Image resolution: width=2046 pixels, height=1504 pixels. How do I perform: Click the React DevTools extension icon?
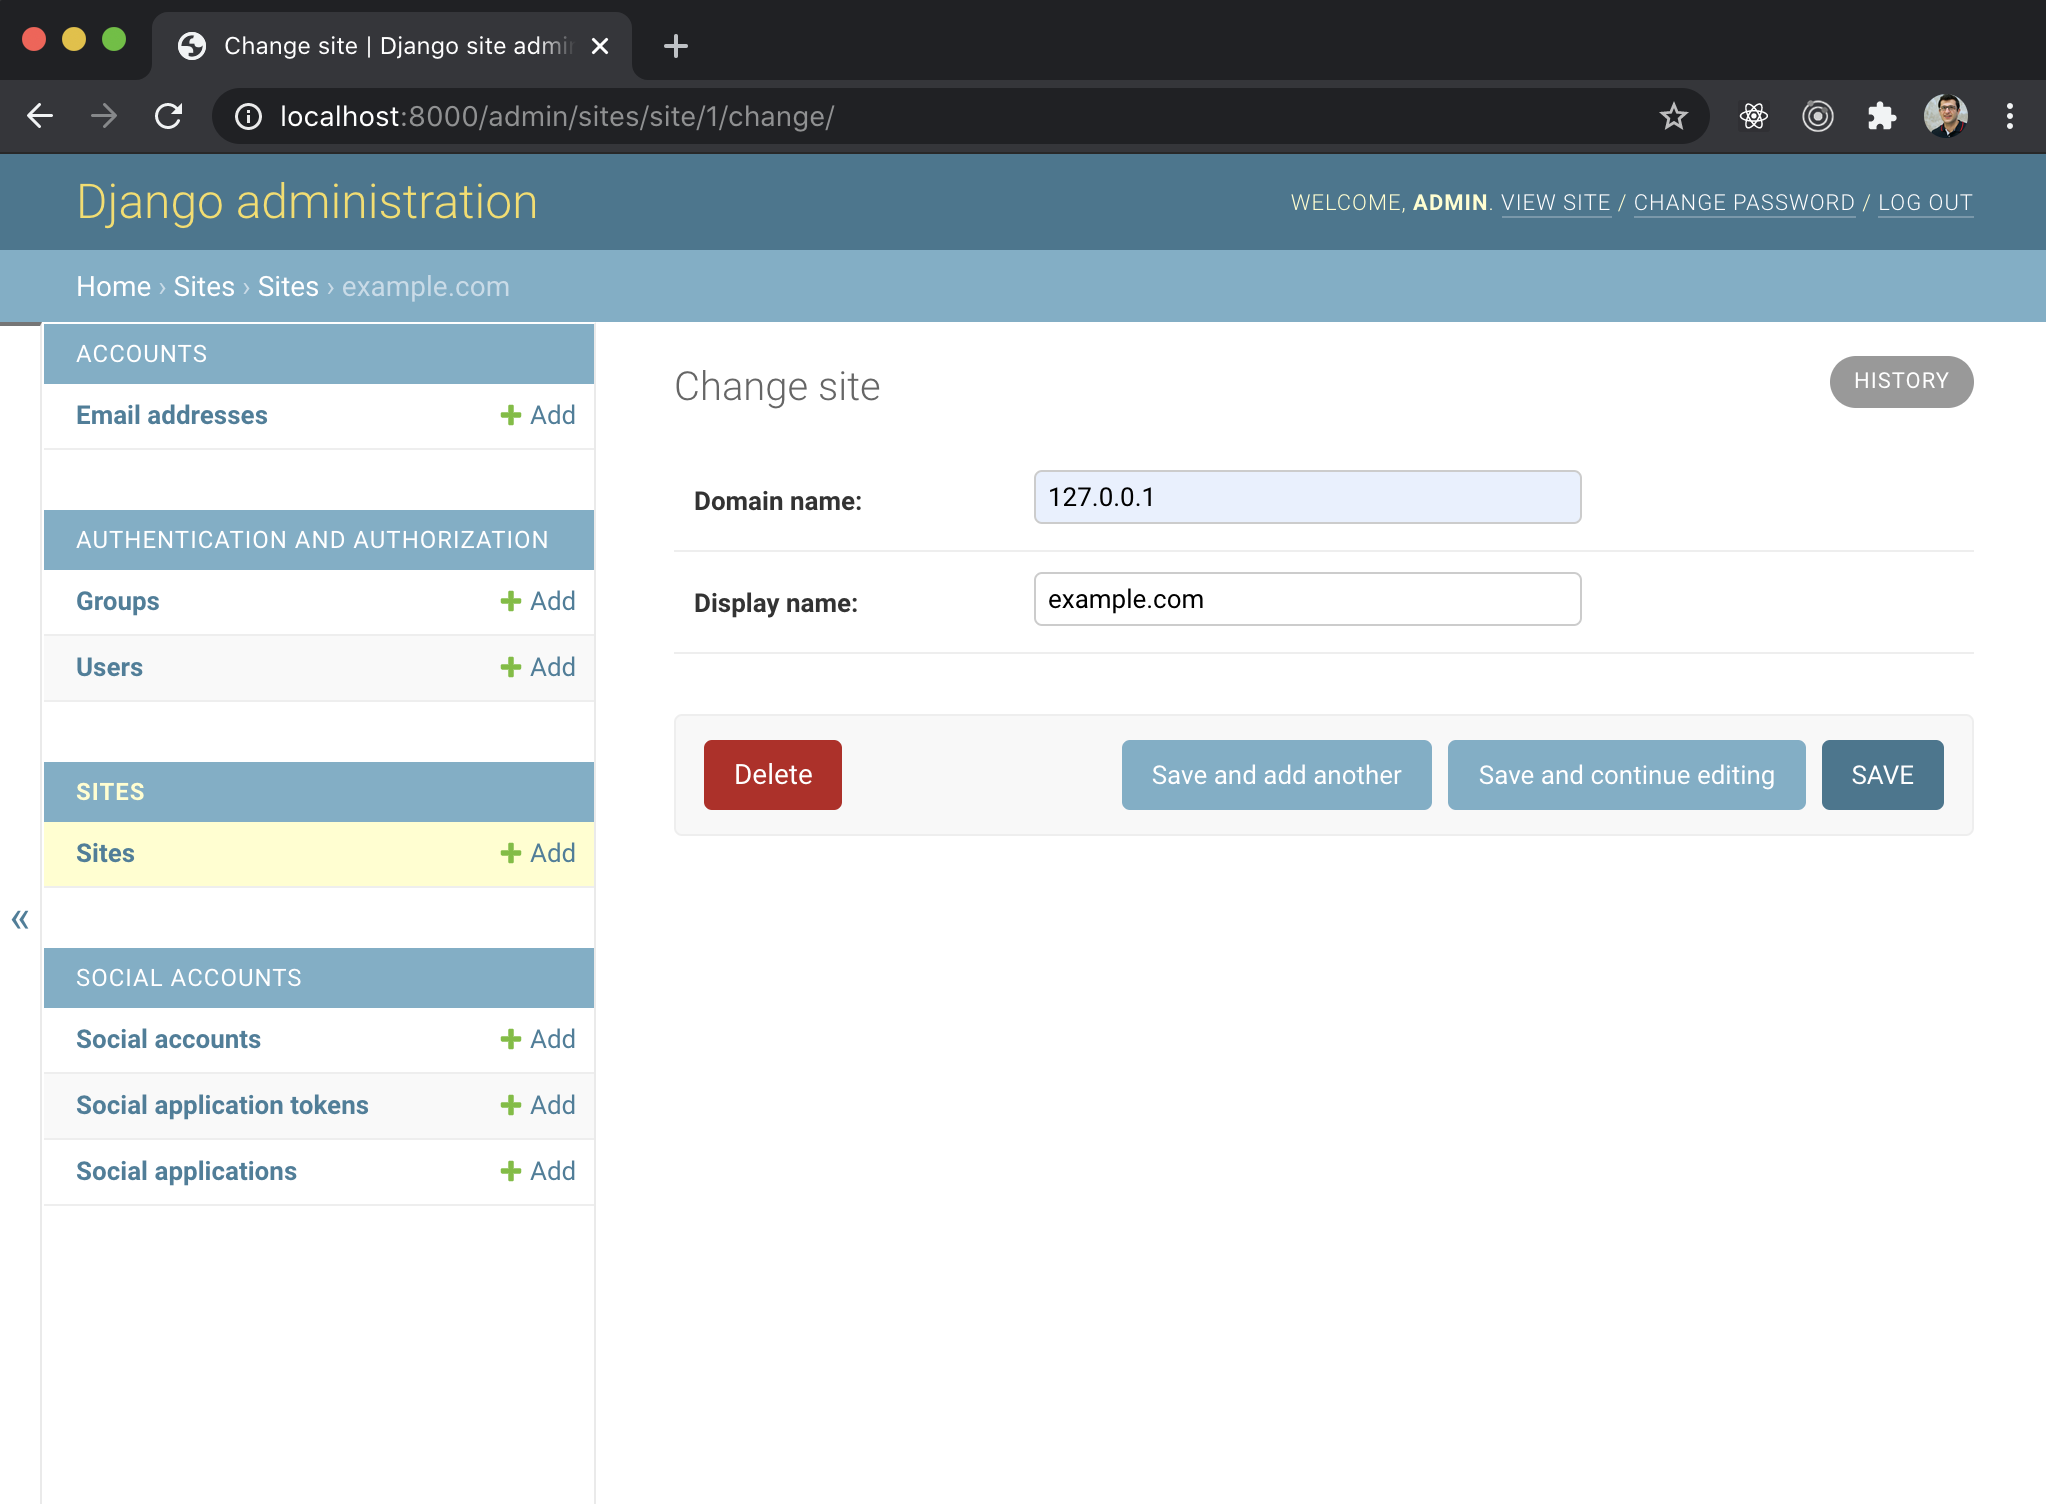click(1753, 117)
